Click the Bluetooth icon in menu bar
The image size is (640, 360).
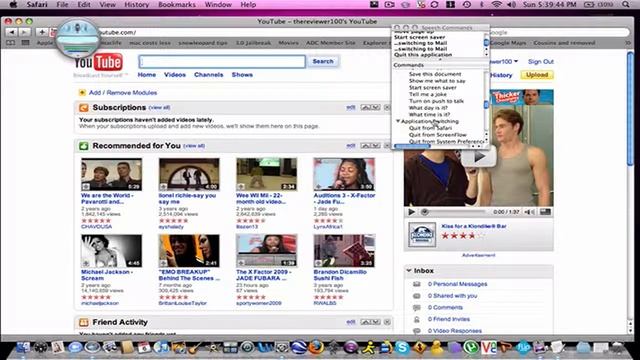tap(482, 4)
